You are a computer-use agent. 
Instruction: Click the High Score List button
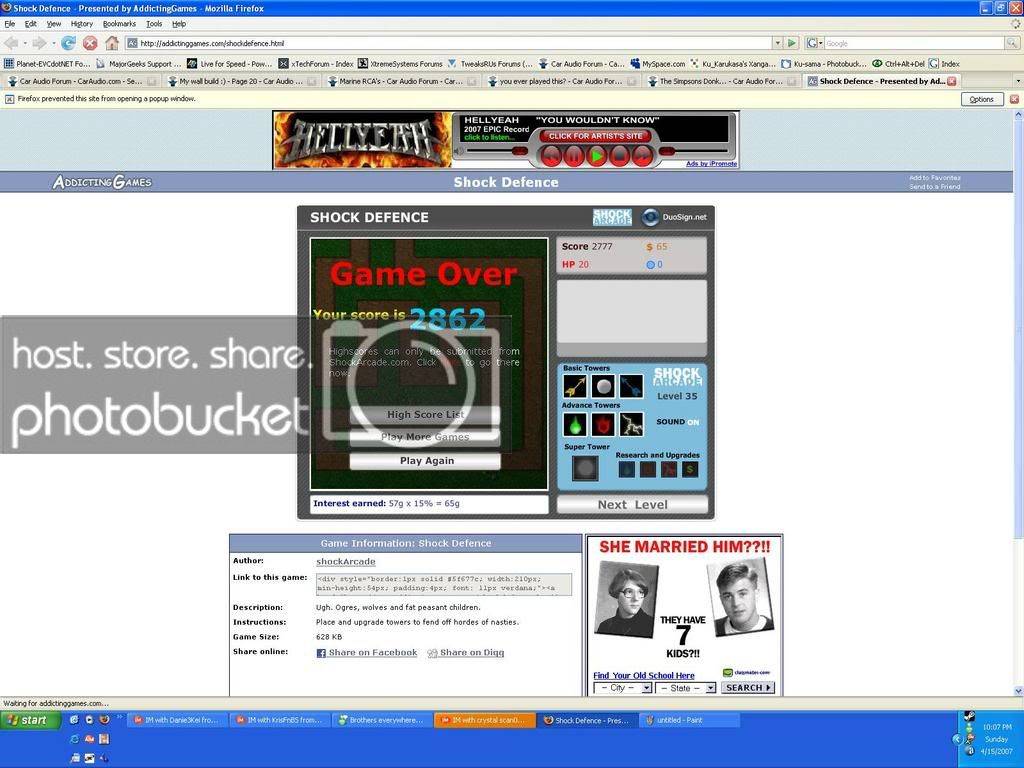click(x=426, y=415)
